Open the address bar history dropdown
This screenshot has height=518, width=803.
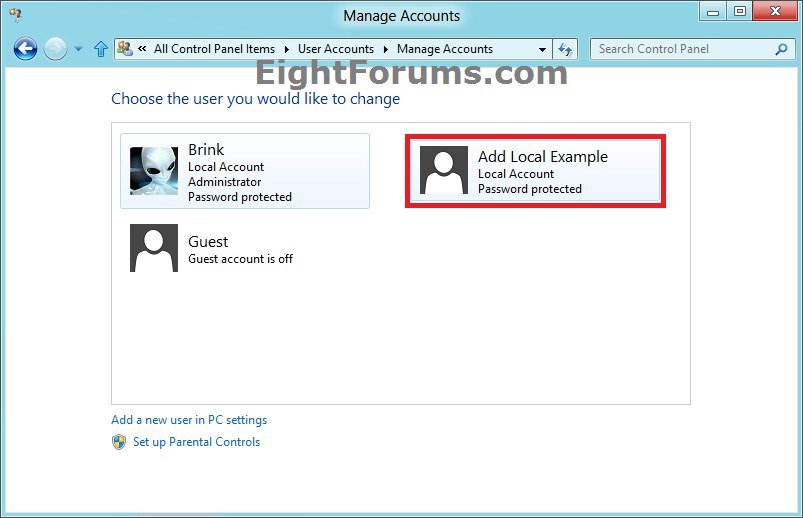pyautogui.click(x=542, y=50)
